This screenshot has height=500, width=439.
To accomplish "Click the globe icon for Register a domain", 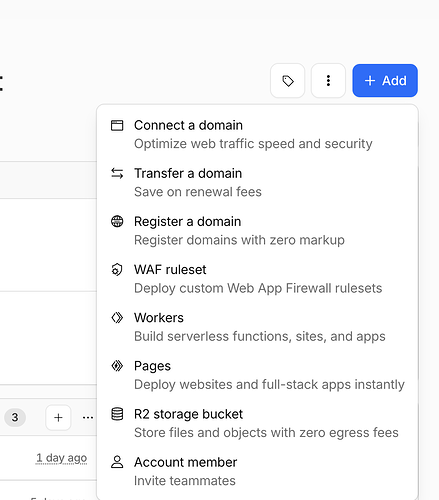I will pyautogui.click(x=117, y=221).
